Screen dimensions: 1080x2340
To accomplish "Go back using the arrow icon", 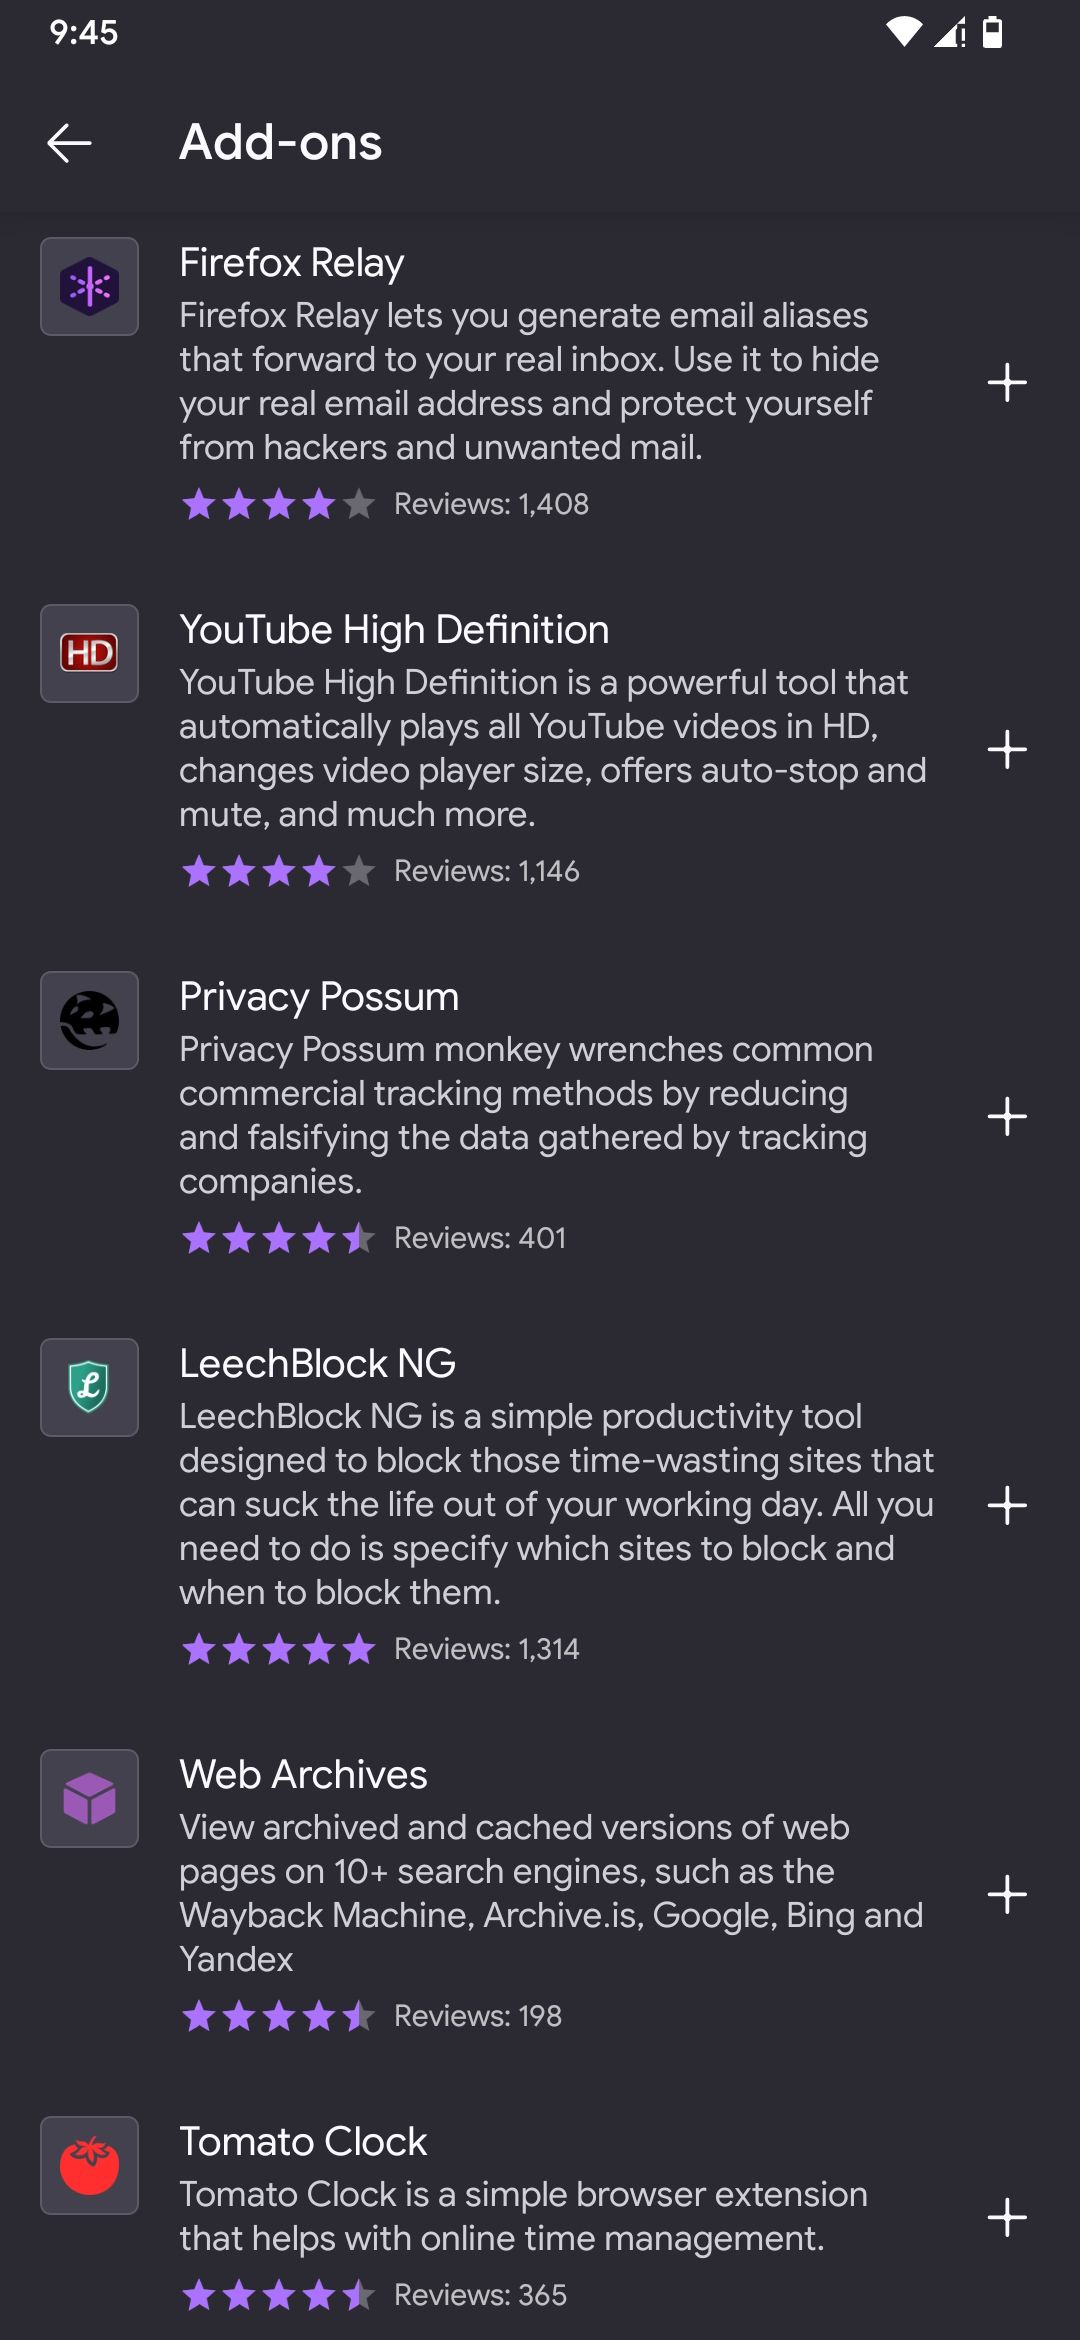I will coord(69,143).
